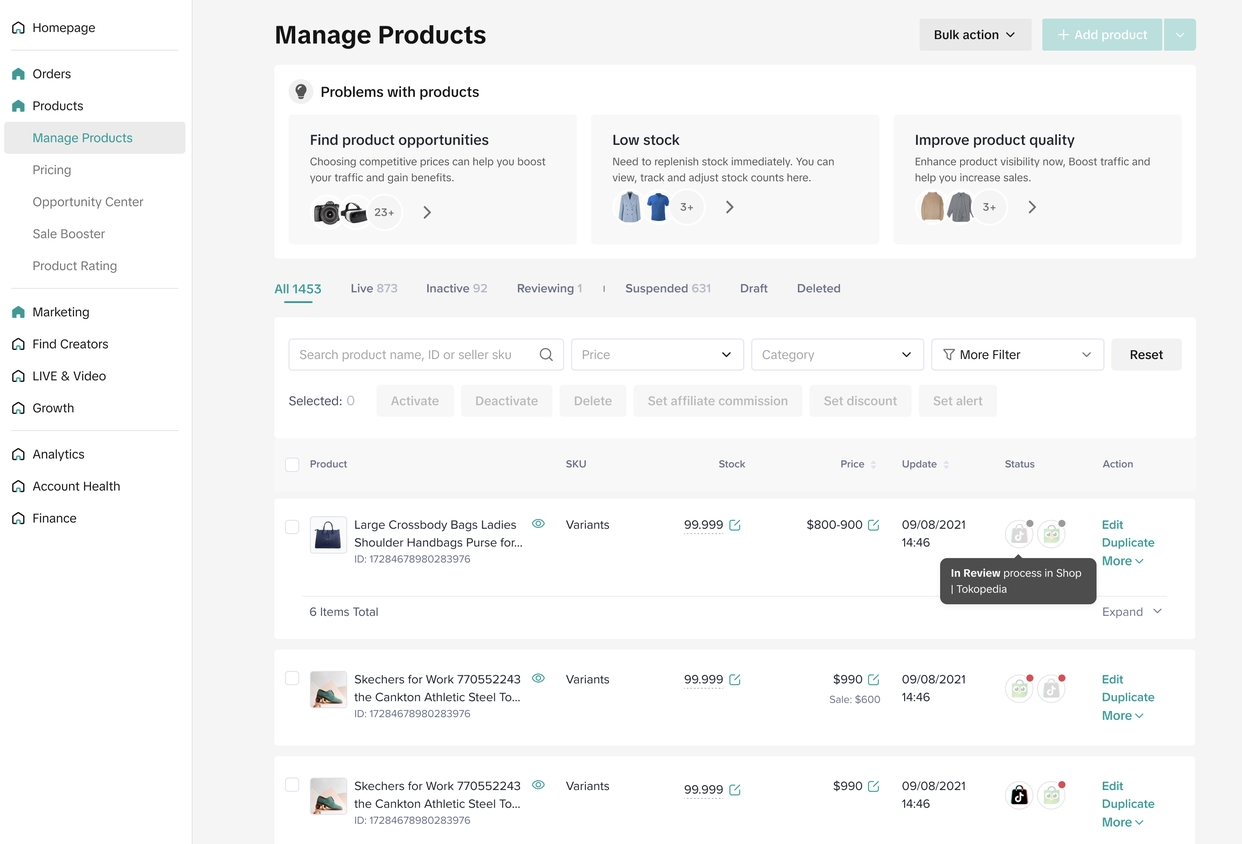Image resolution: width=1242 pixels, height=844 pixels.
Task: Click the search magnifier icon
Action: 546,355
